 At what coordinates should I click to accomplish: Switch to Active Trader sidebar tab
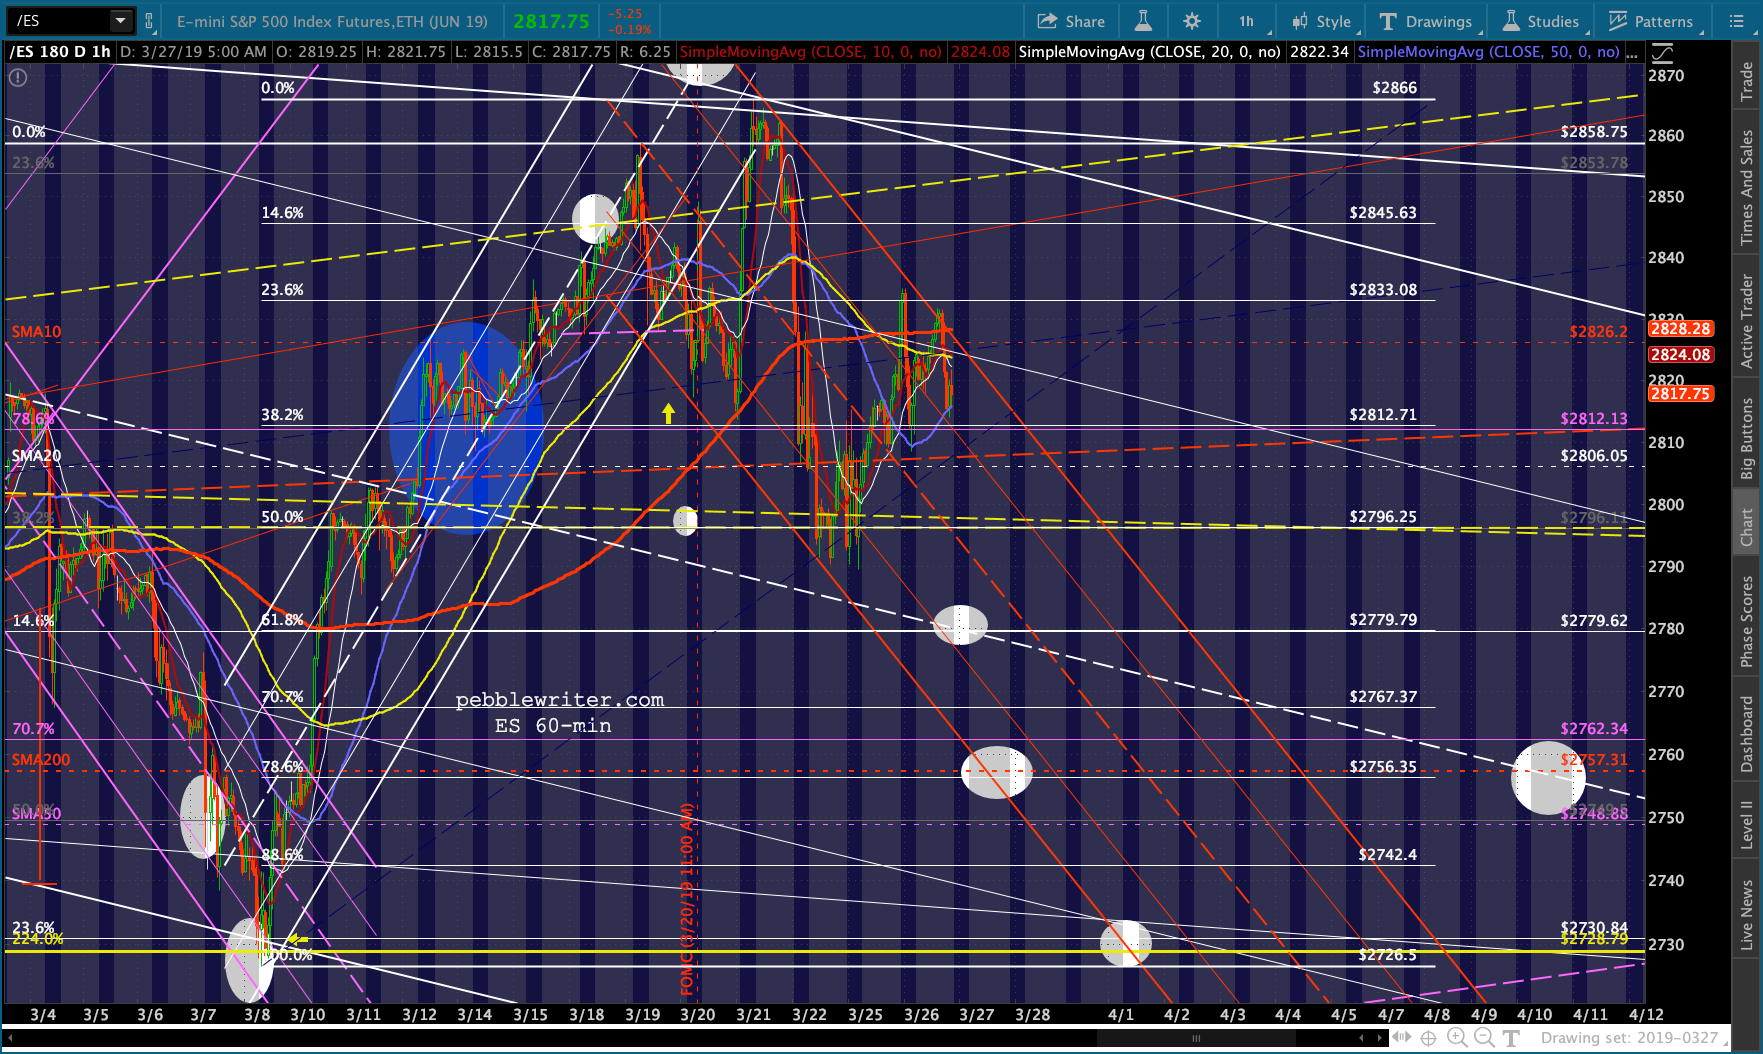1747,322
